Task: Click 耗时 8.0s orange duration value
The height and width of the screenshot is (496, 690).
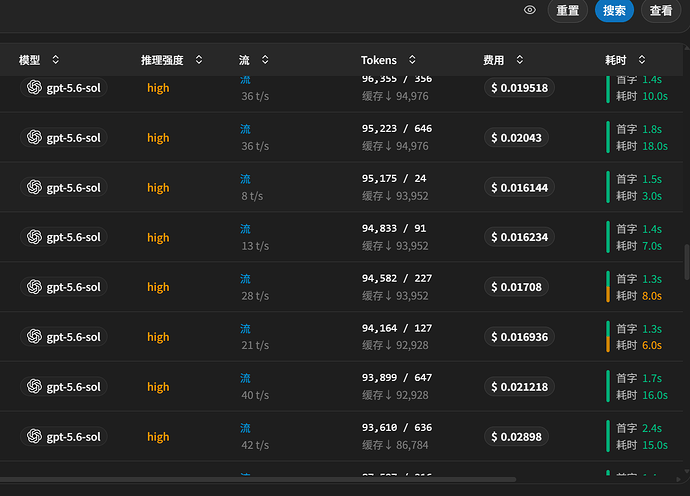Action: pos(652,296)
